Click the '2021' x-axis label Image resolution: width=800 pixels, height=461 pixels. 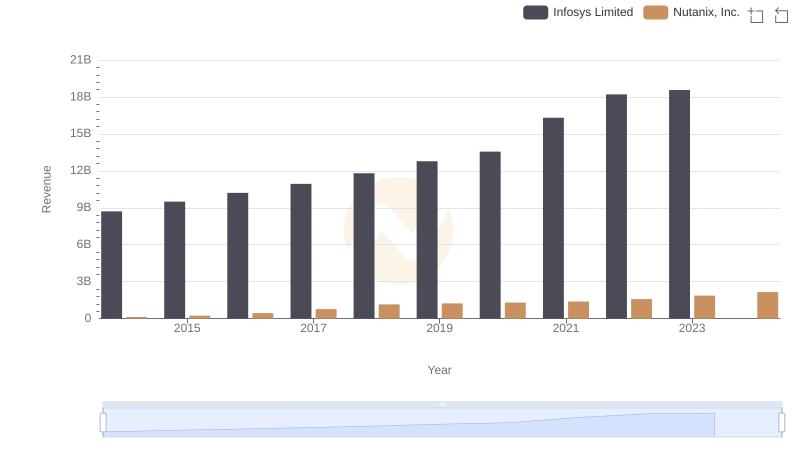coord(566,328)
